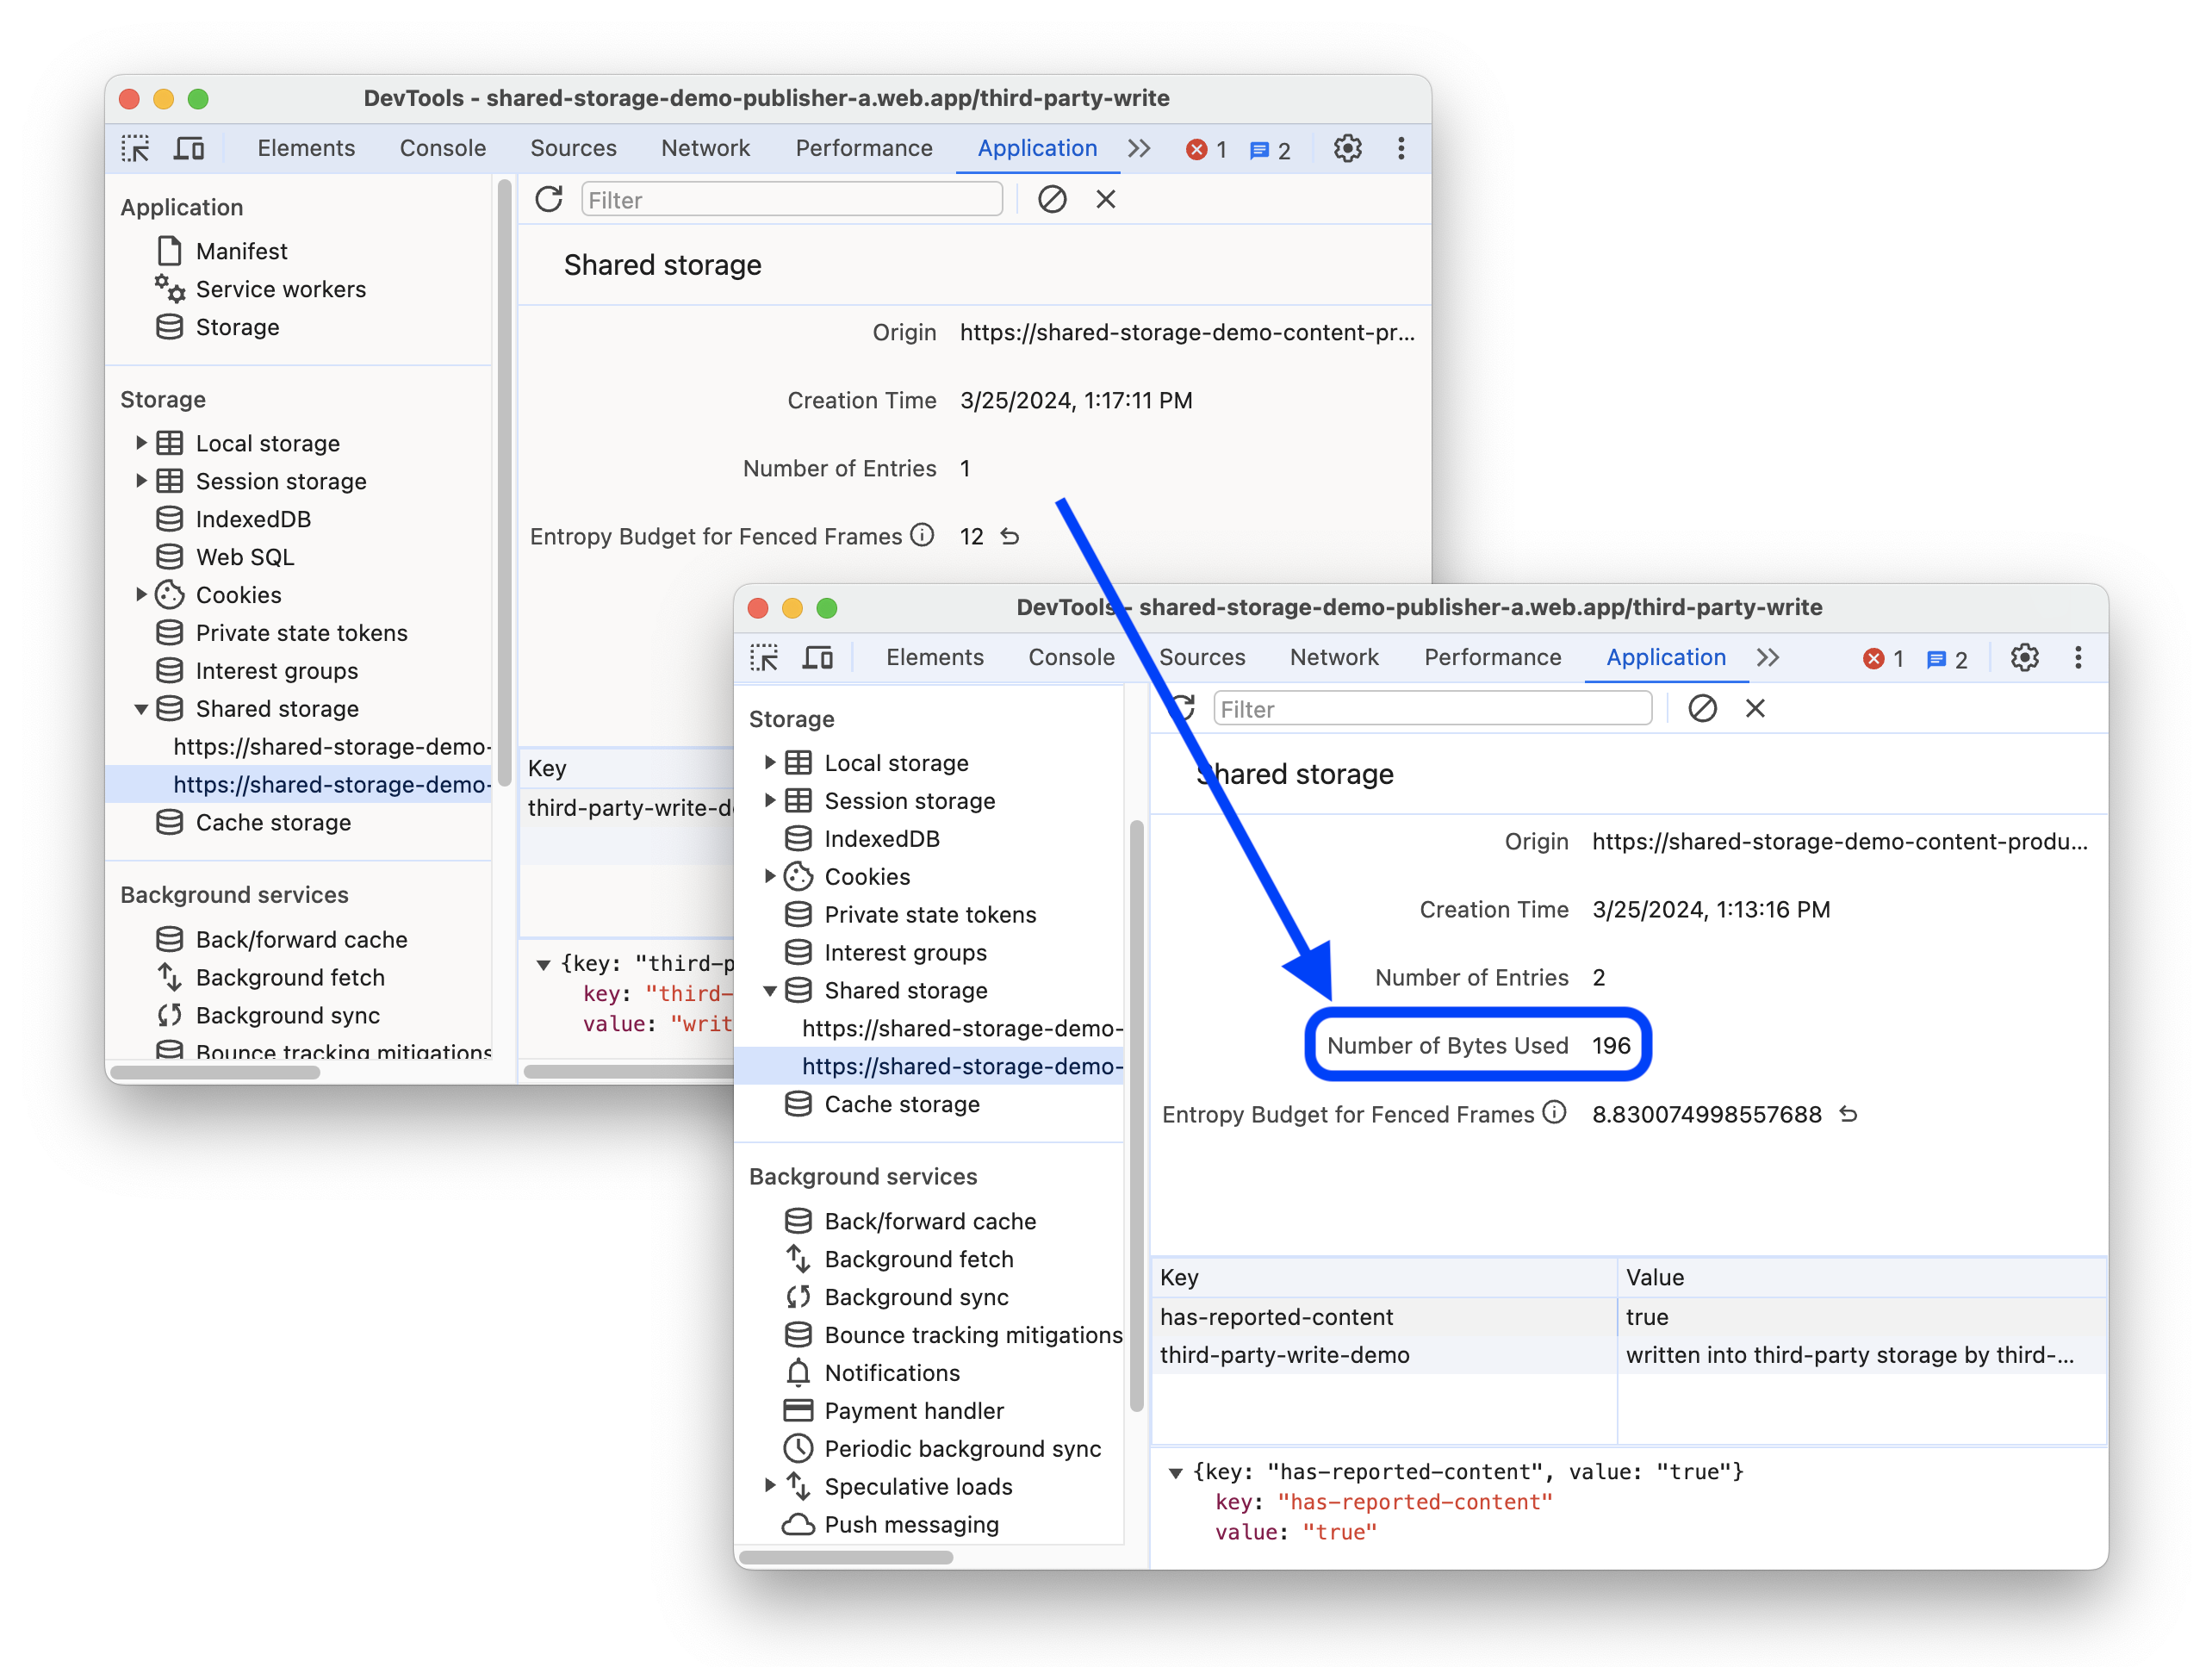Click the Filter input field
This screenshot has height=1667, width=2212.
click(1433, 709)
